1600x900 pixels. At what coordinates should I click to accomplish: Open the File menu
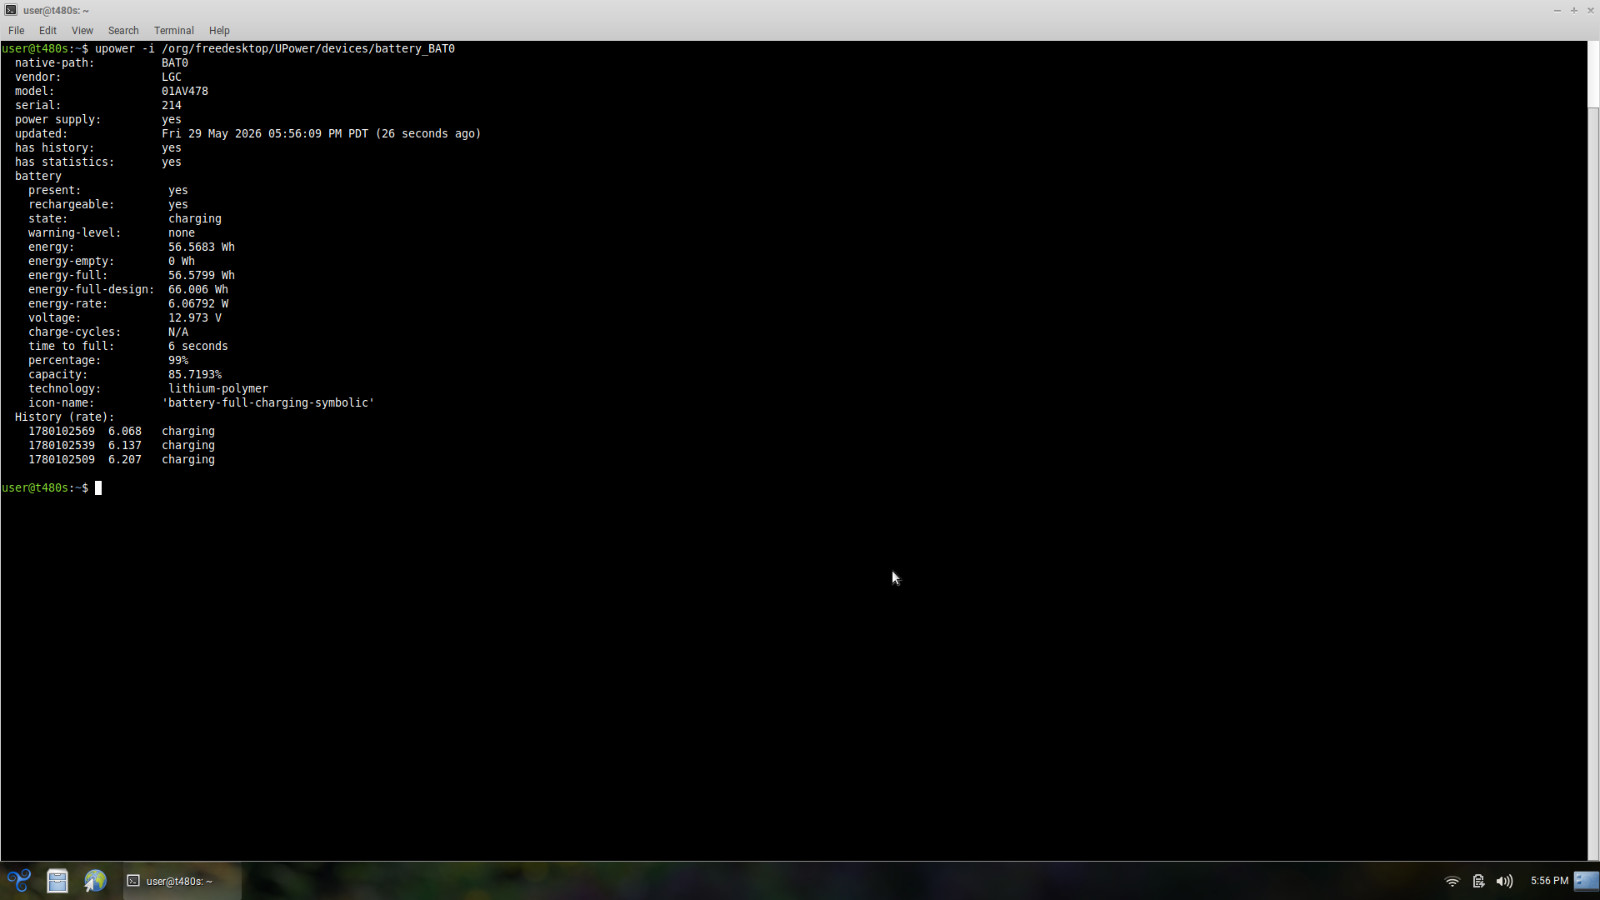[16, 31]
